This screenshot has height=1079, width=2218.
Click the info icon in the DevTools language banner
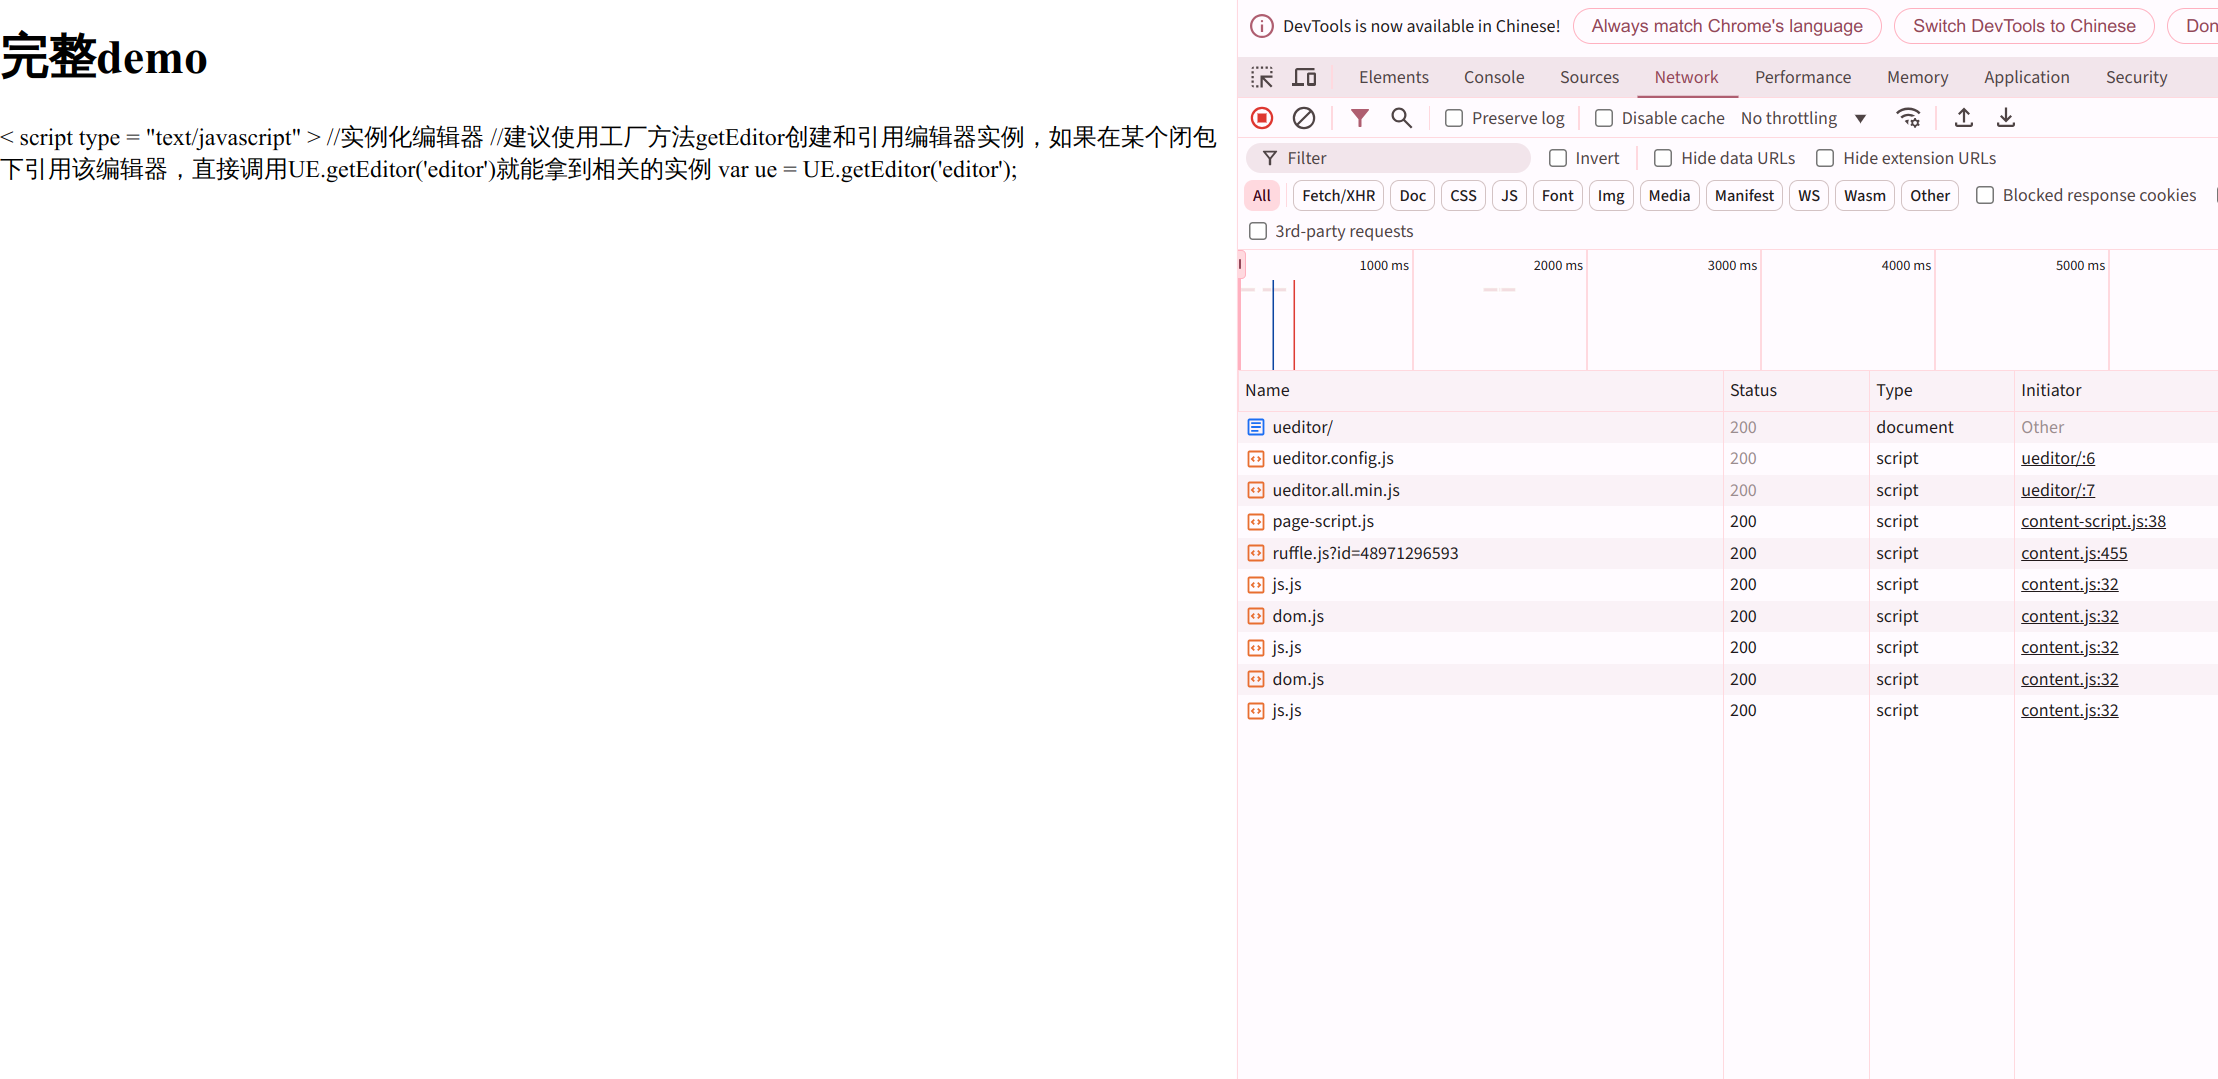[x=1262, y=26]
